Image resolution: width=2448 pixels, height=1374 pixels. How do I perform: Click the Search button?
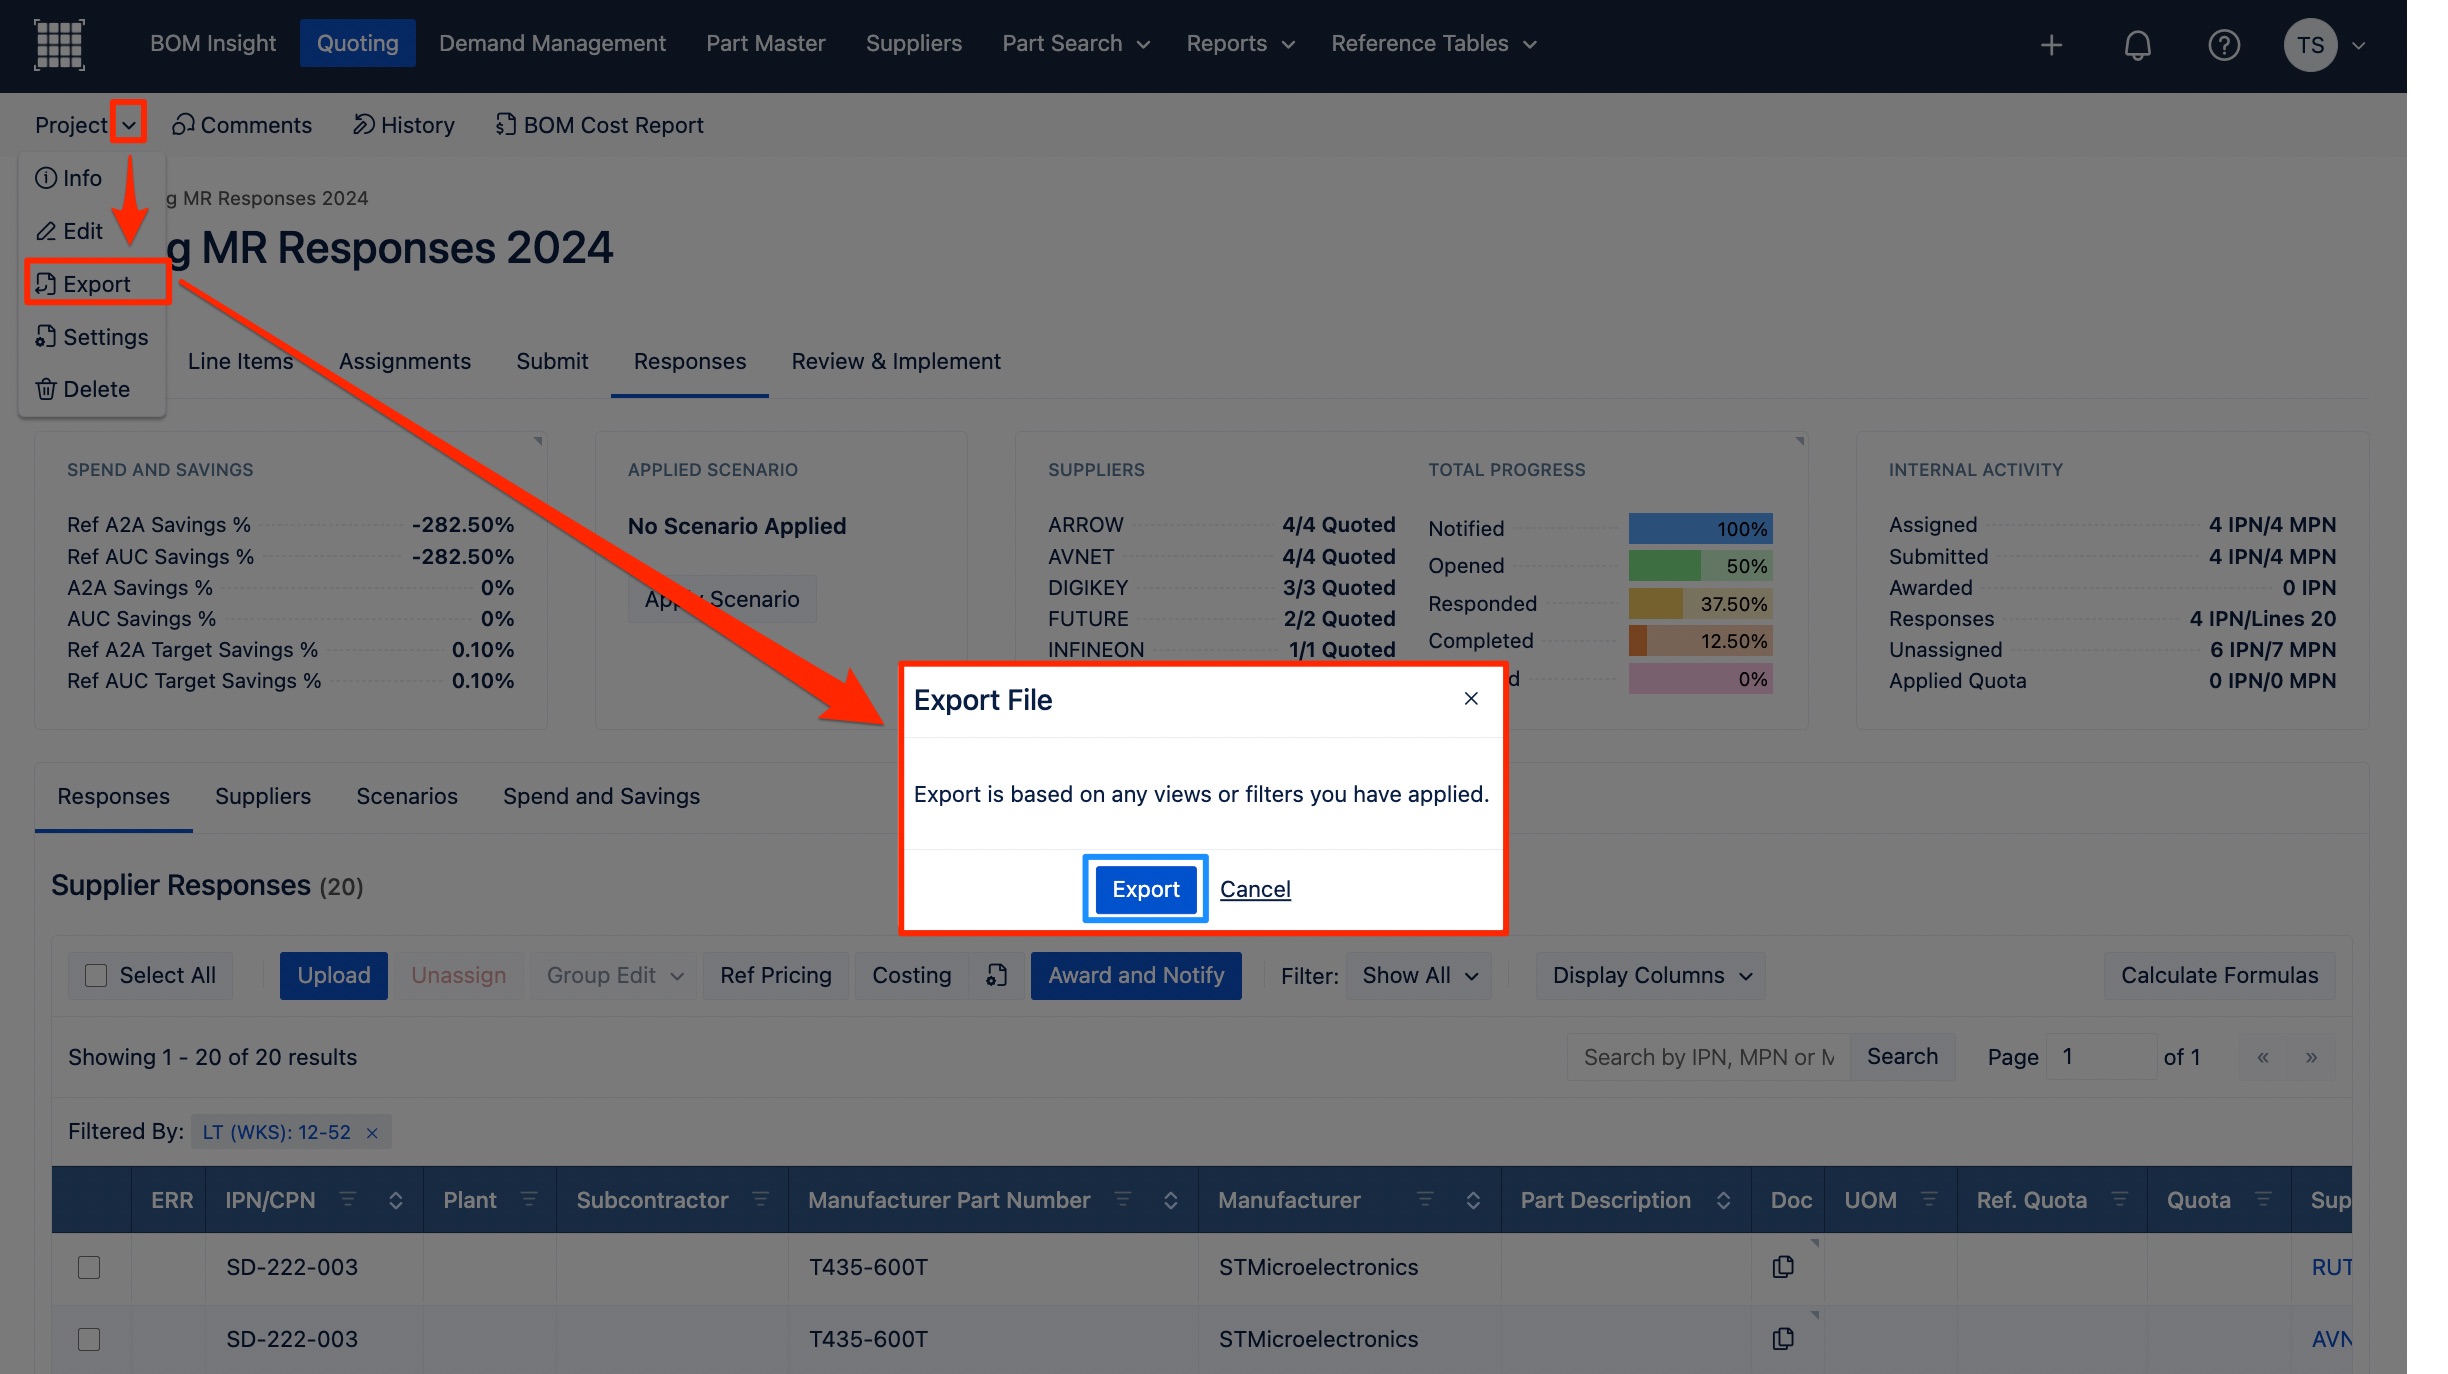click(x=1902, y=1057)
